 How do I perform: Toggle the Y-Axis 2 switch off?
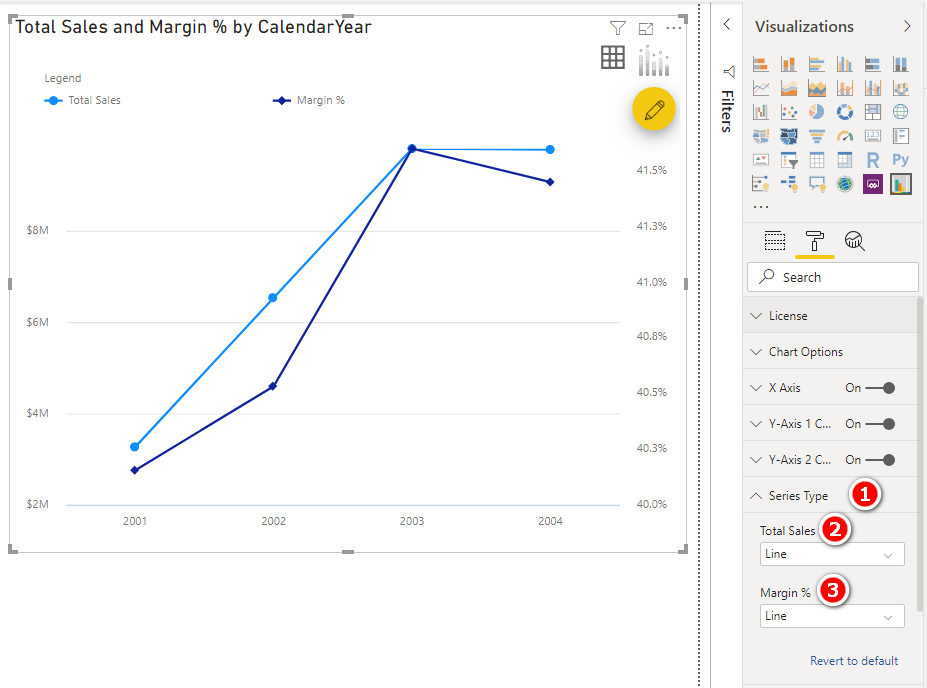pos(880,460)
